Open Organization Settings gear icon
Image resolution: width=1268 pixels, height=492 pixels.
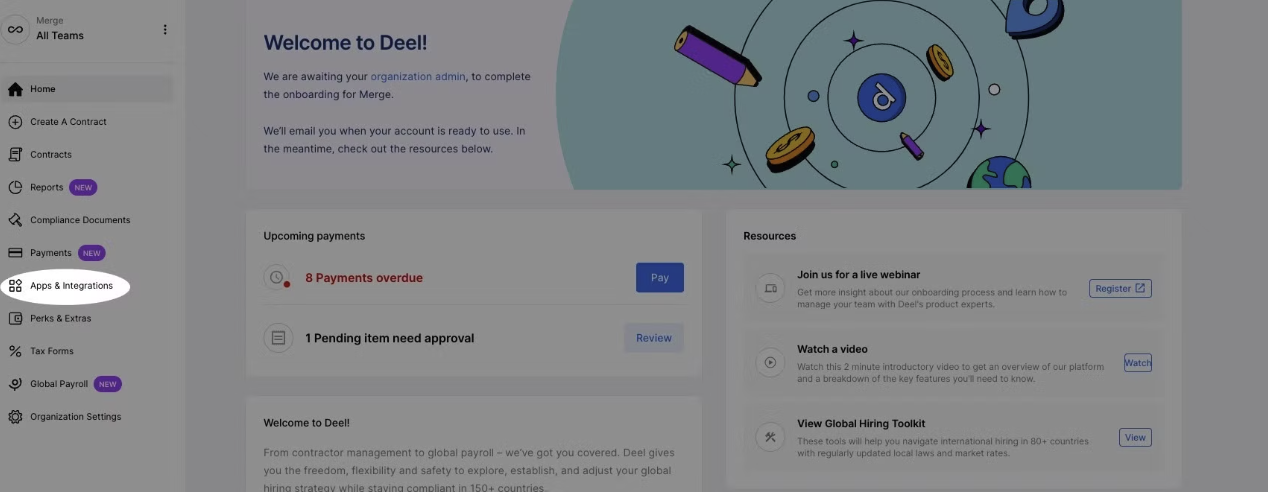point(15,417)
